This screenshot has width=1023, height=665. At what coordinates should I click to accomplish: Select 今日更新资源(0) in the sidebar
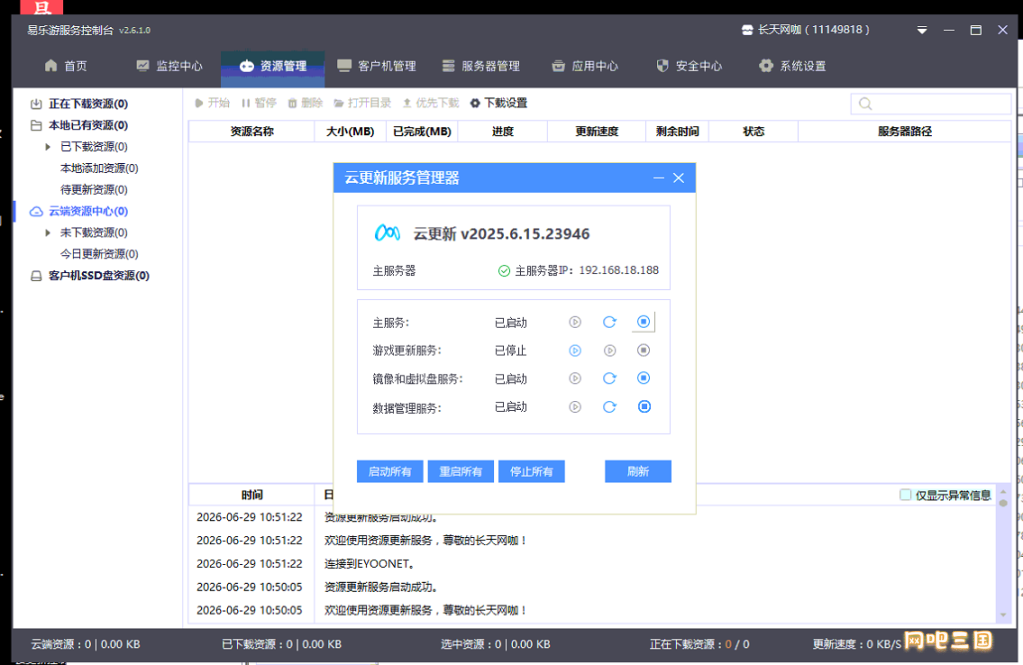[x=99, y=254]
